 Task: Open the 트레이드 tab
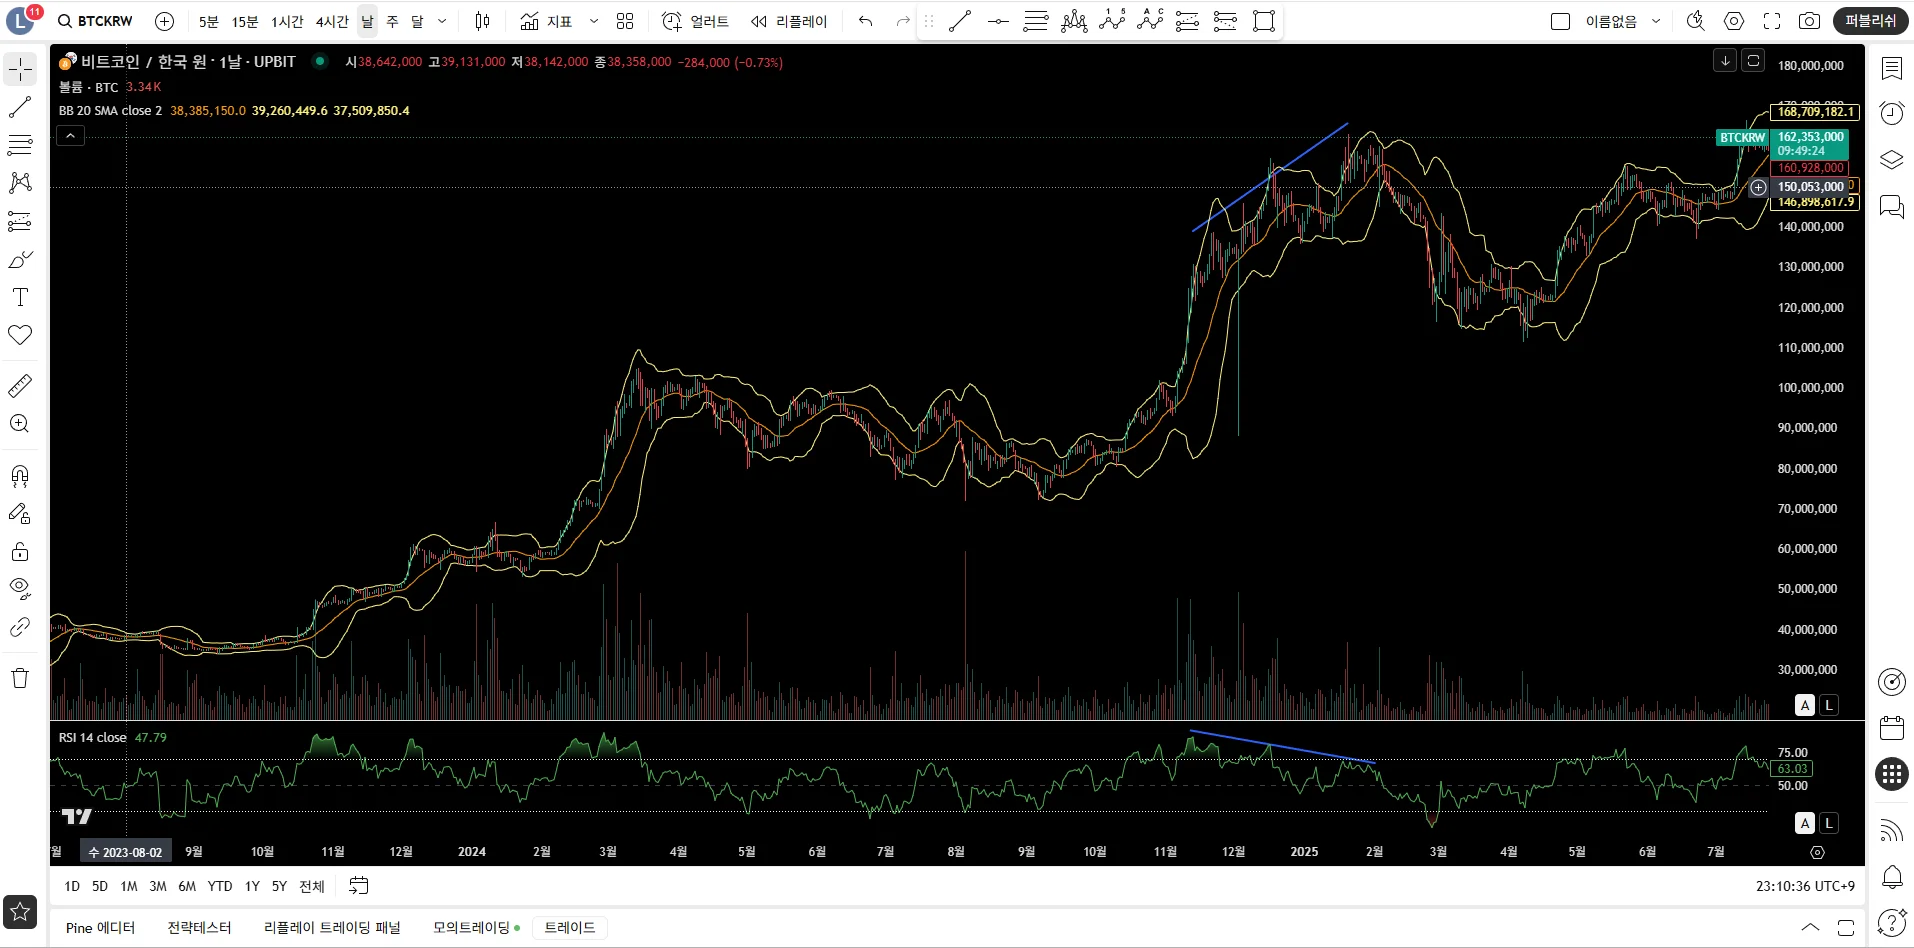[570, 928]
